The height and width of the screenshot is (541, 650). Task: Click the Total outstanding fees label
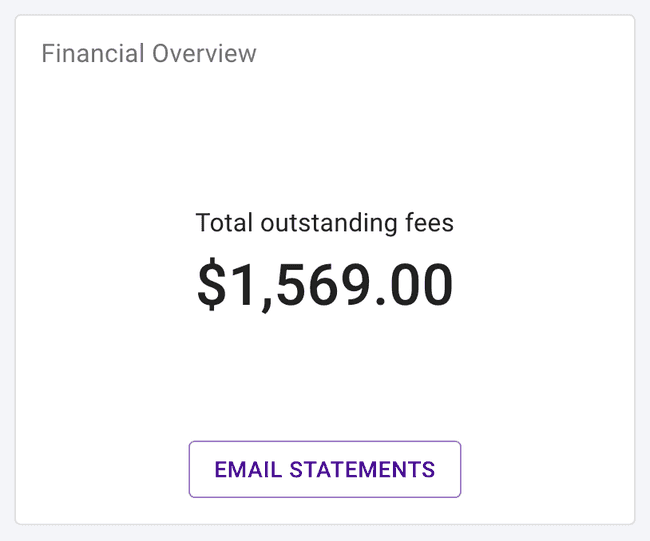point(324,222)
